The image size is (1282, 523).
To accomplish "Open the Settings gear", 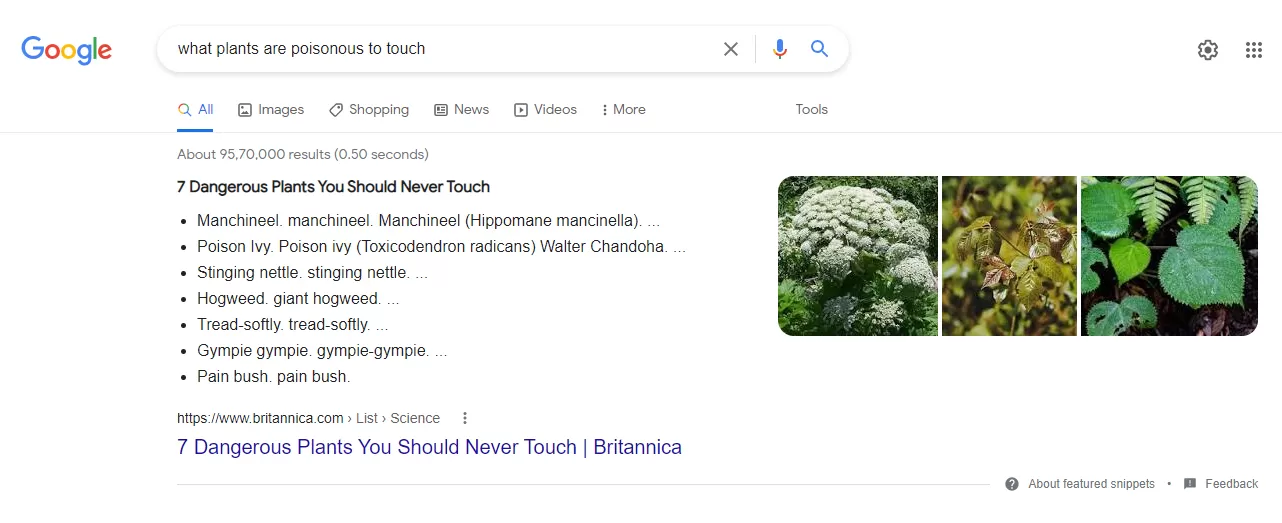I will coord(1208,50).
